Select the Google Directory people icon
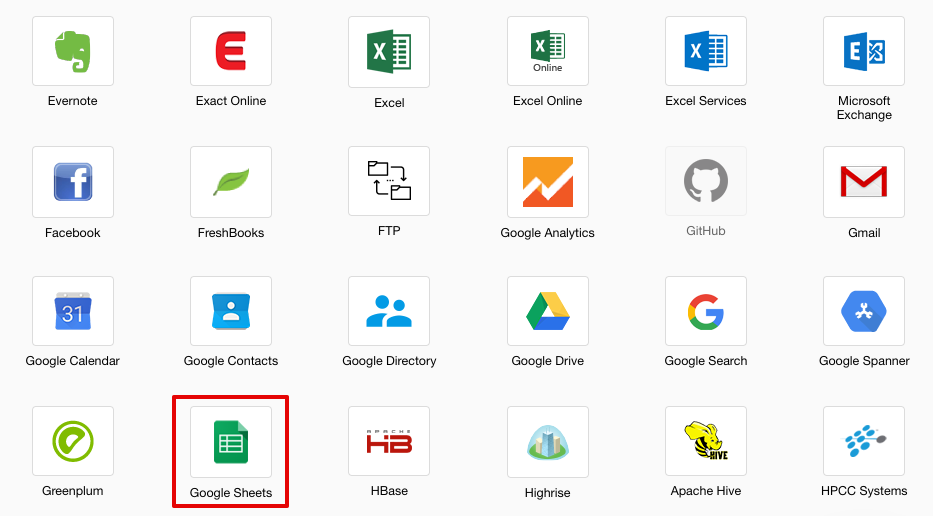This screenshot has width=933, height=516. click(x=389, y=311)
